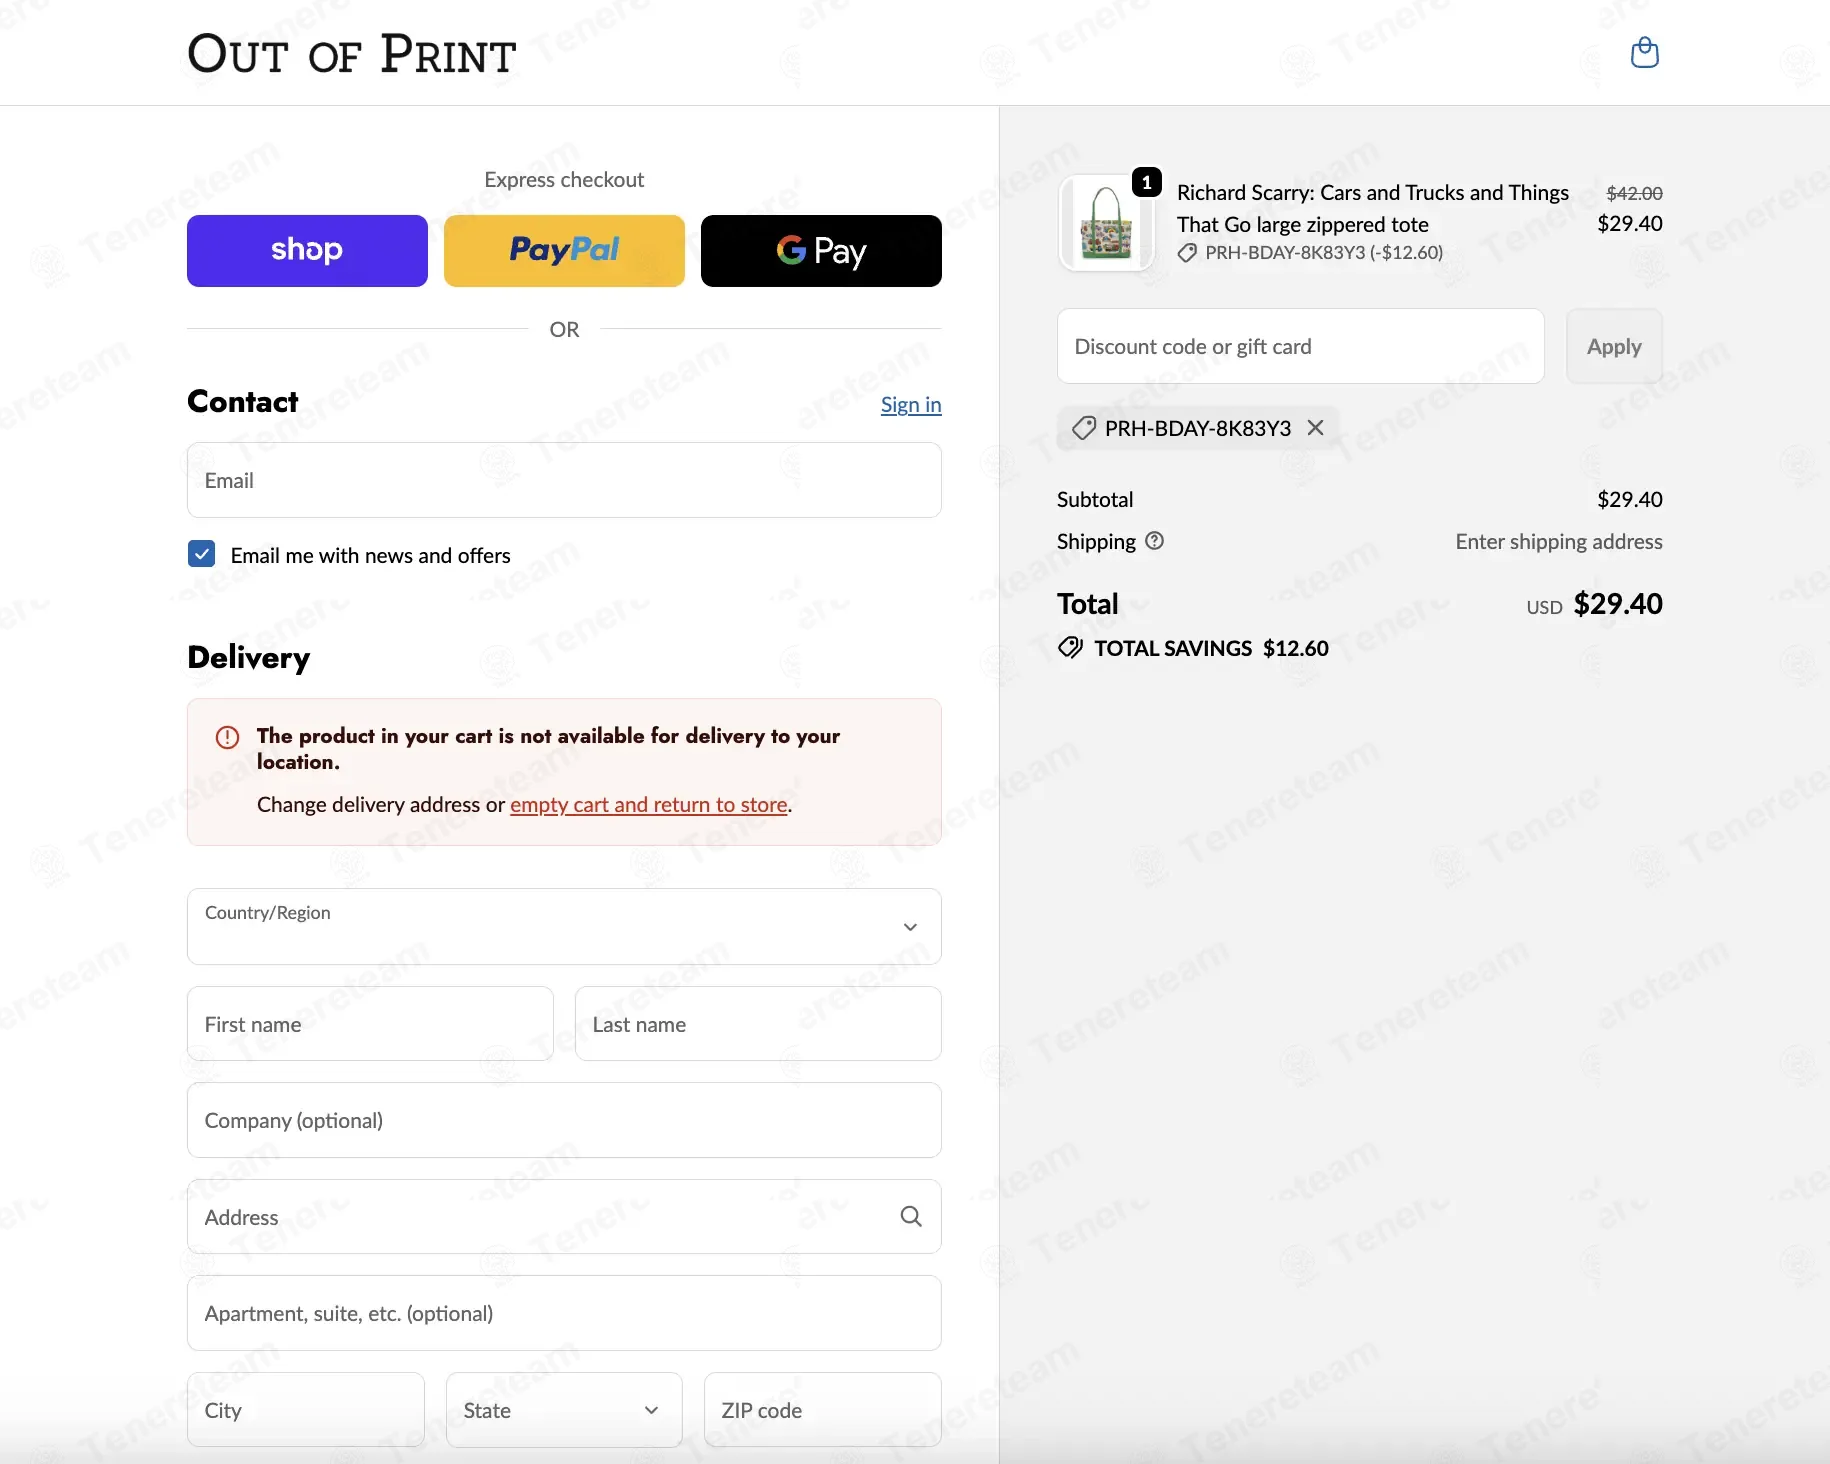Expand the State dropdown

(x=564, y=1410)
